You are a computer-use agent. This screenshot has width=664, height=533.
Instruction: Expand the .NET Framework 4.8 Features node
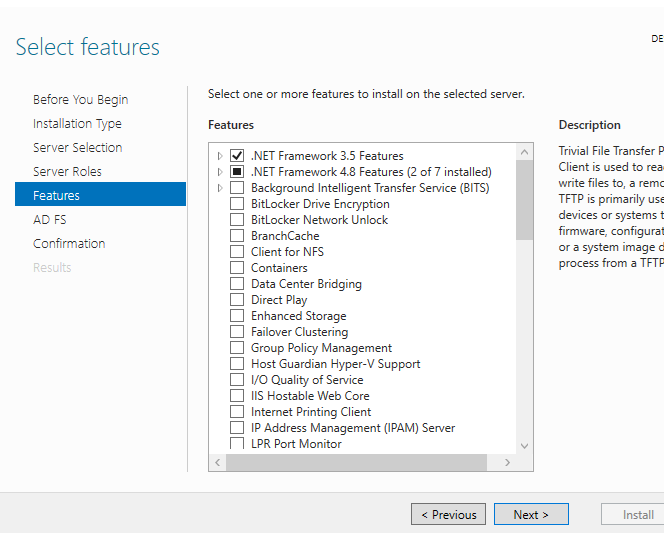point(220,172)
